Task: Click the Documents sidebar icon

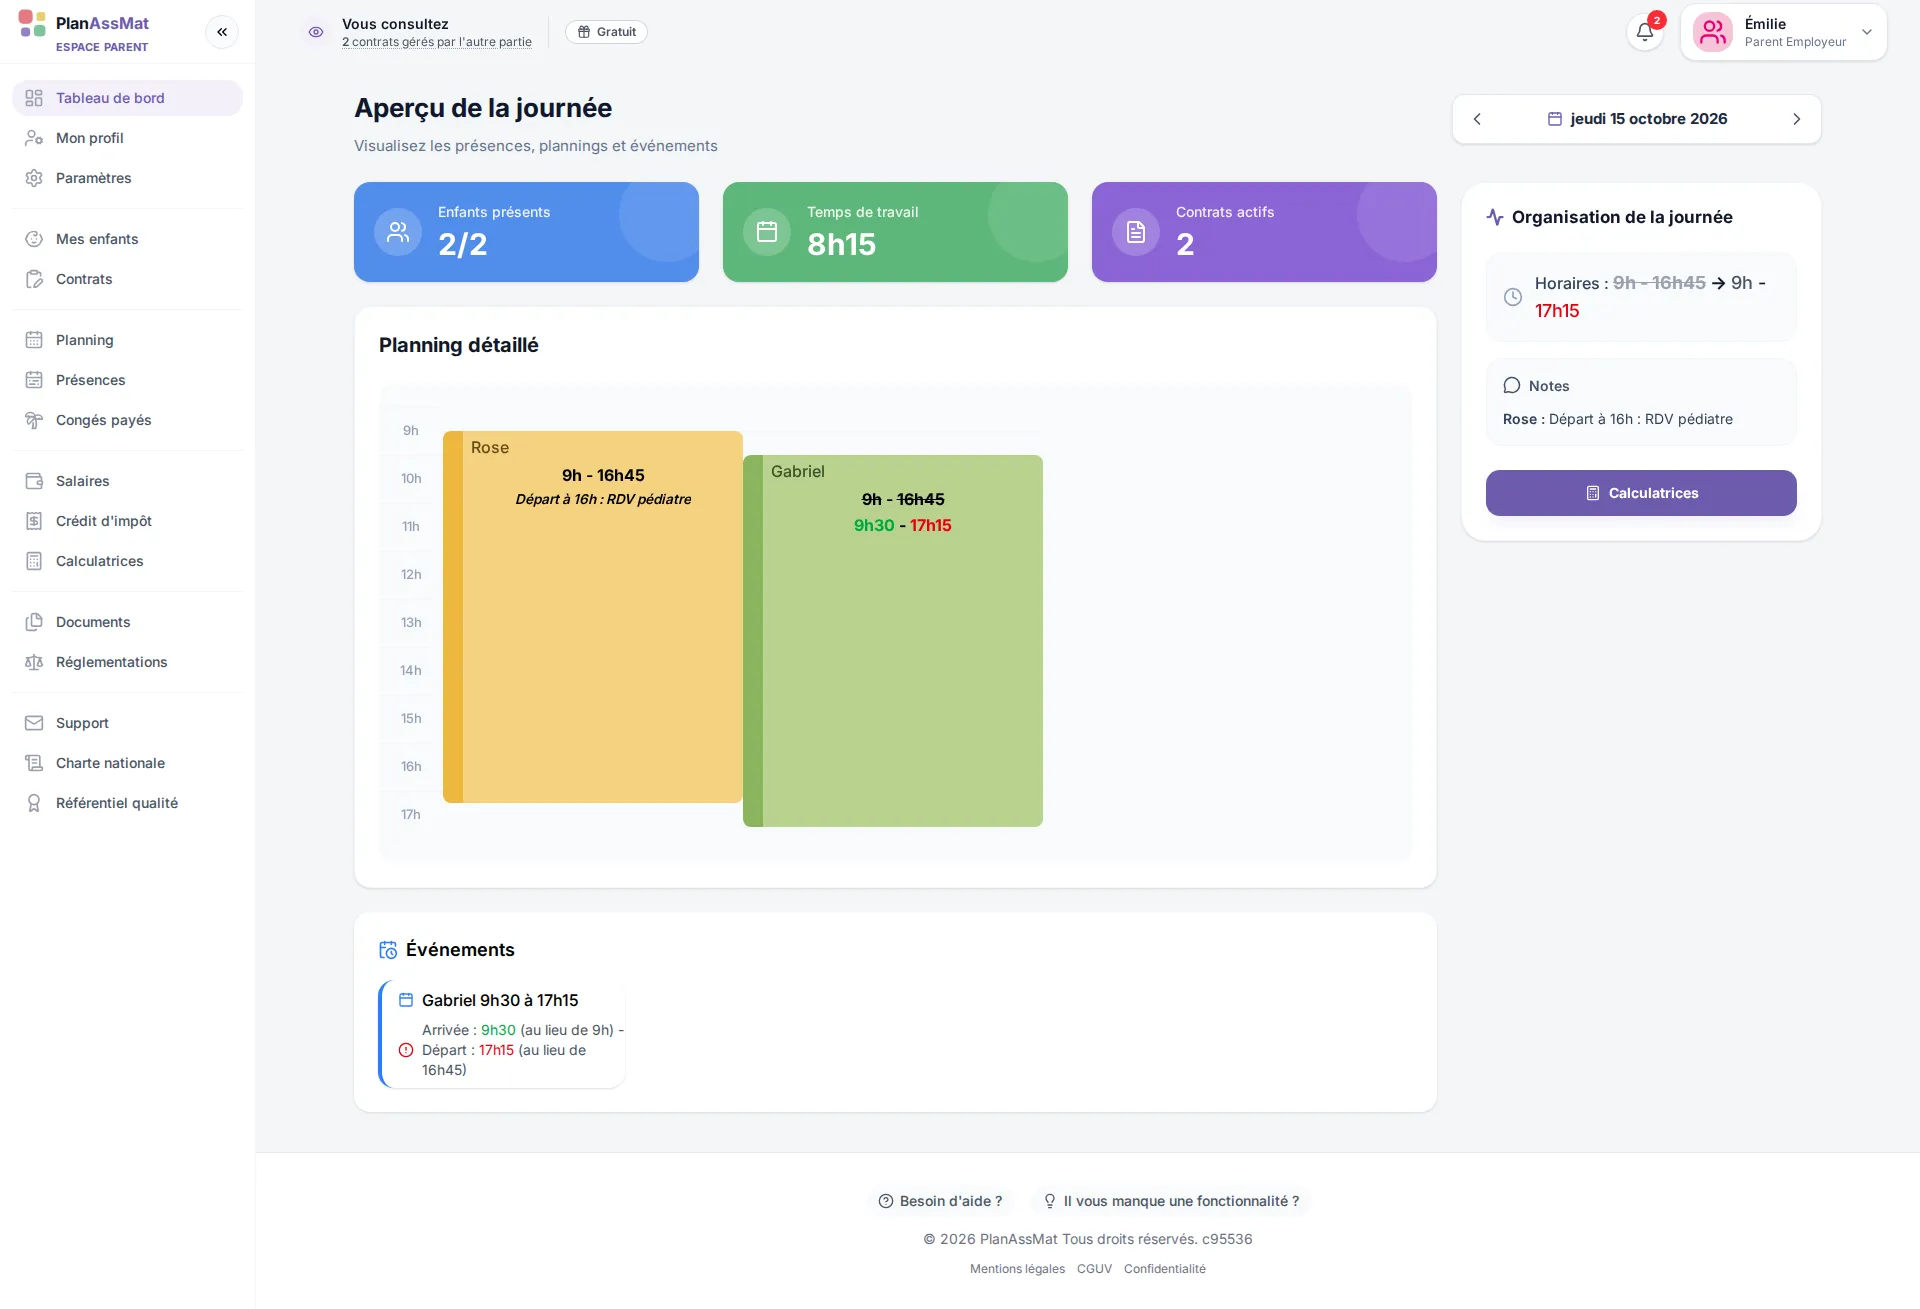Action: tap(34, 622)
